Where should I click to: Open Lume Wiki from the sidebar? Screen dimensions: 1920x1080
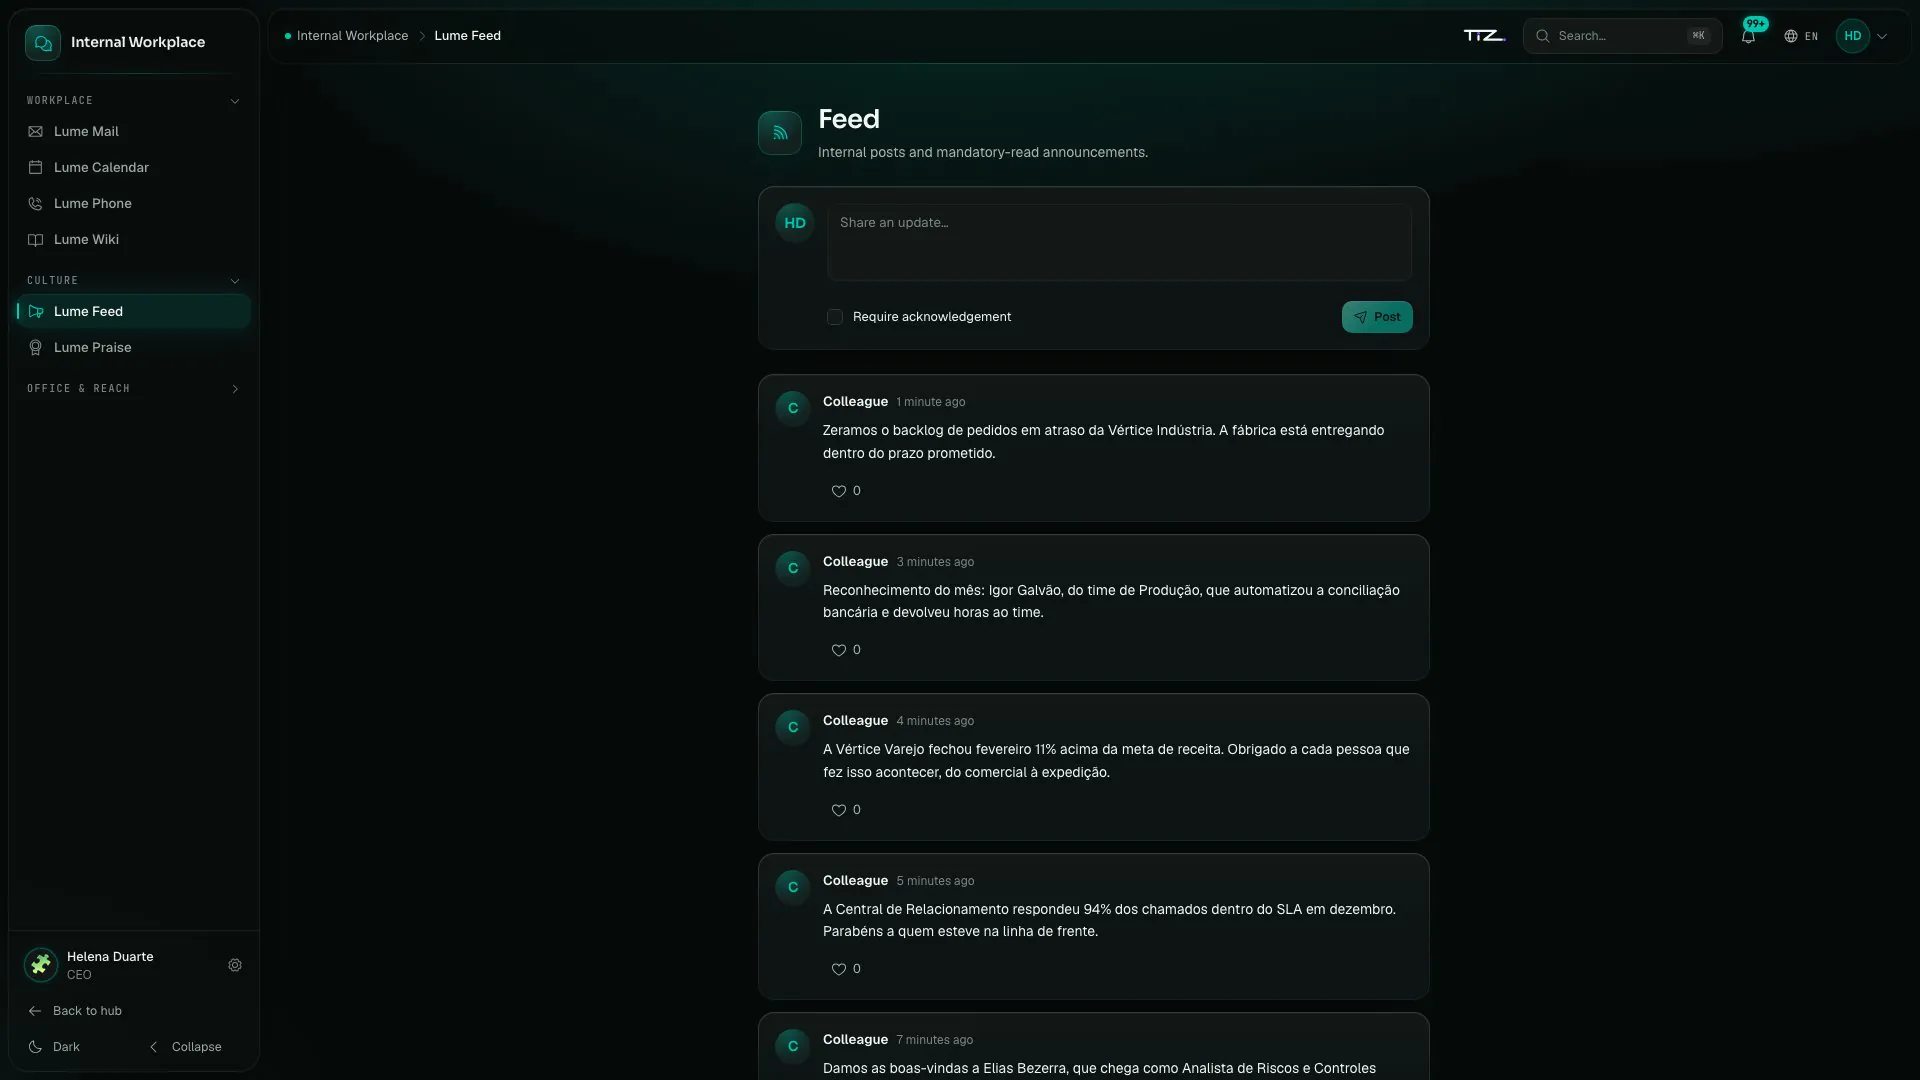(x=133, y=239)
